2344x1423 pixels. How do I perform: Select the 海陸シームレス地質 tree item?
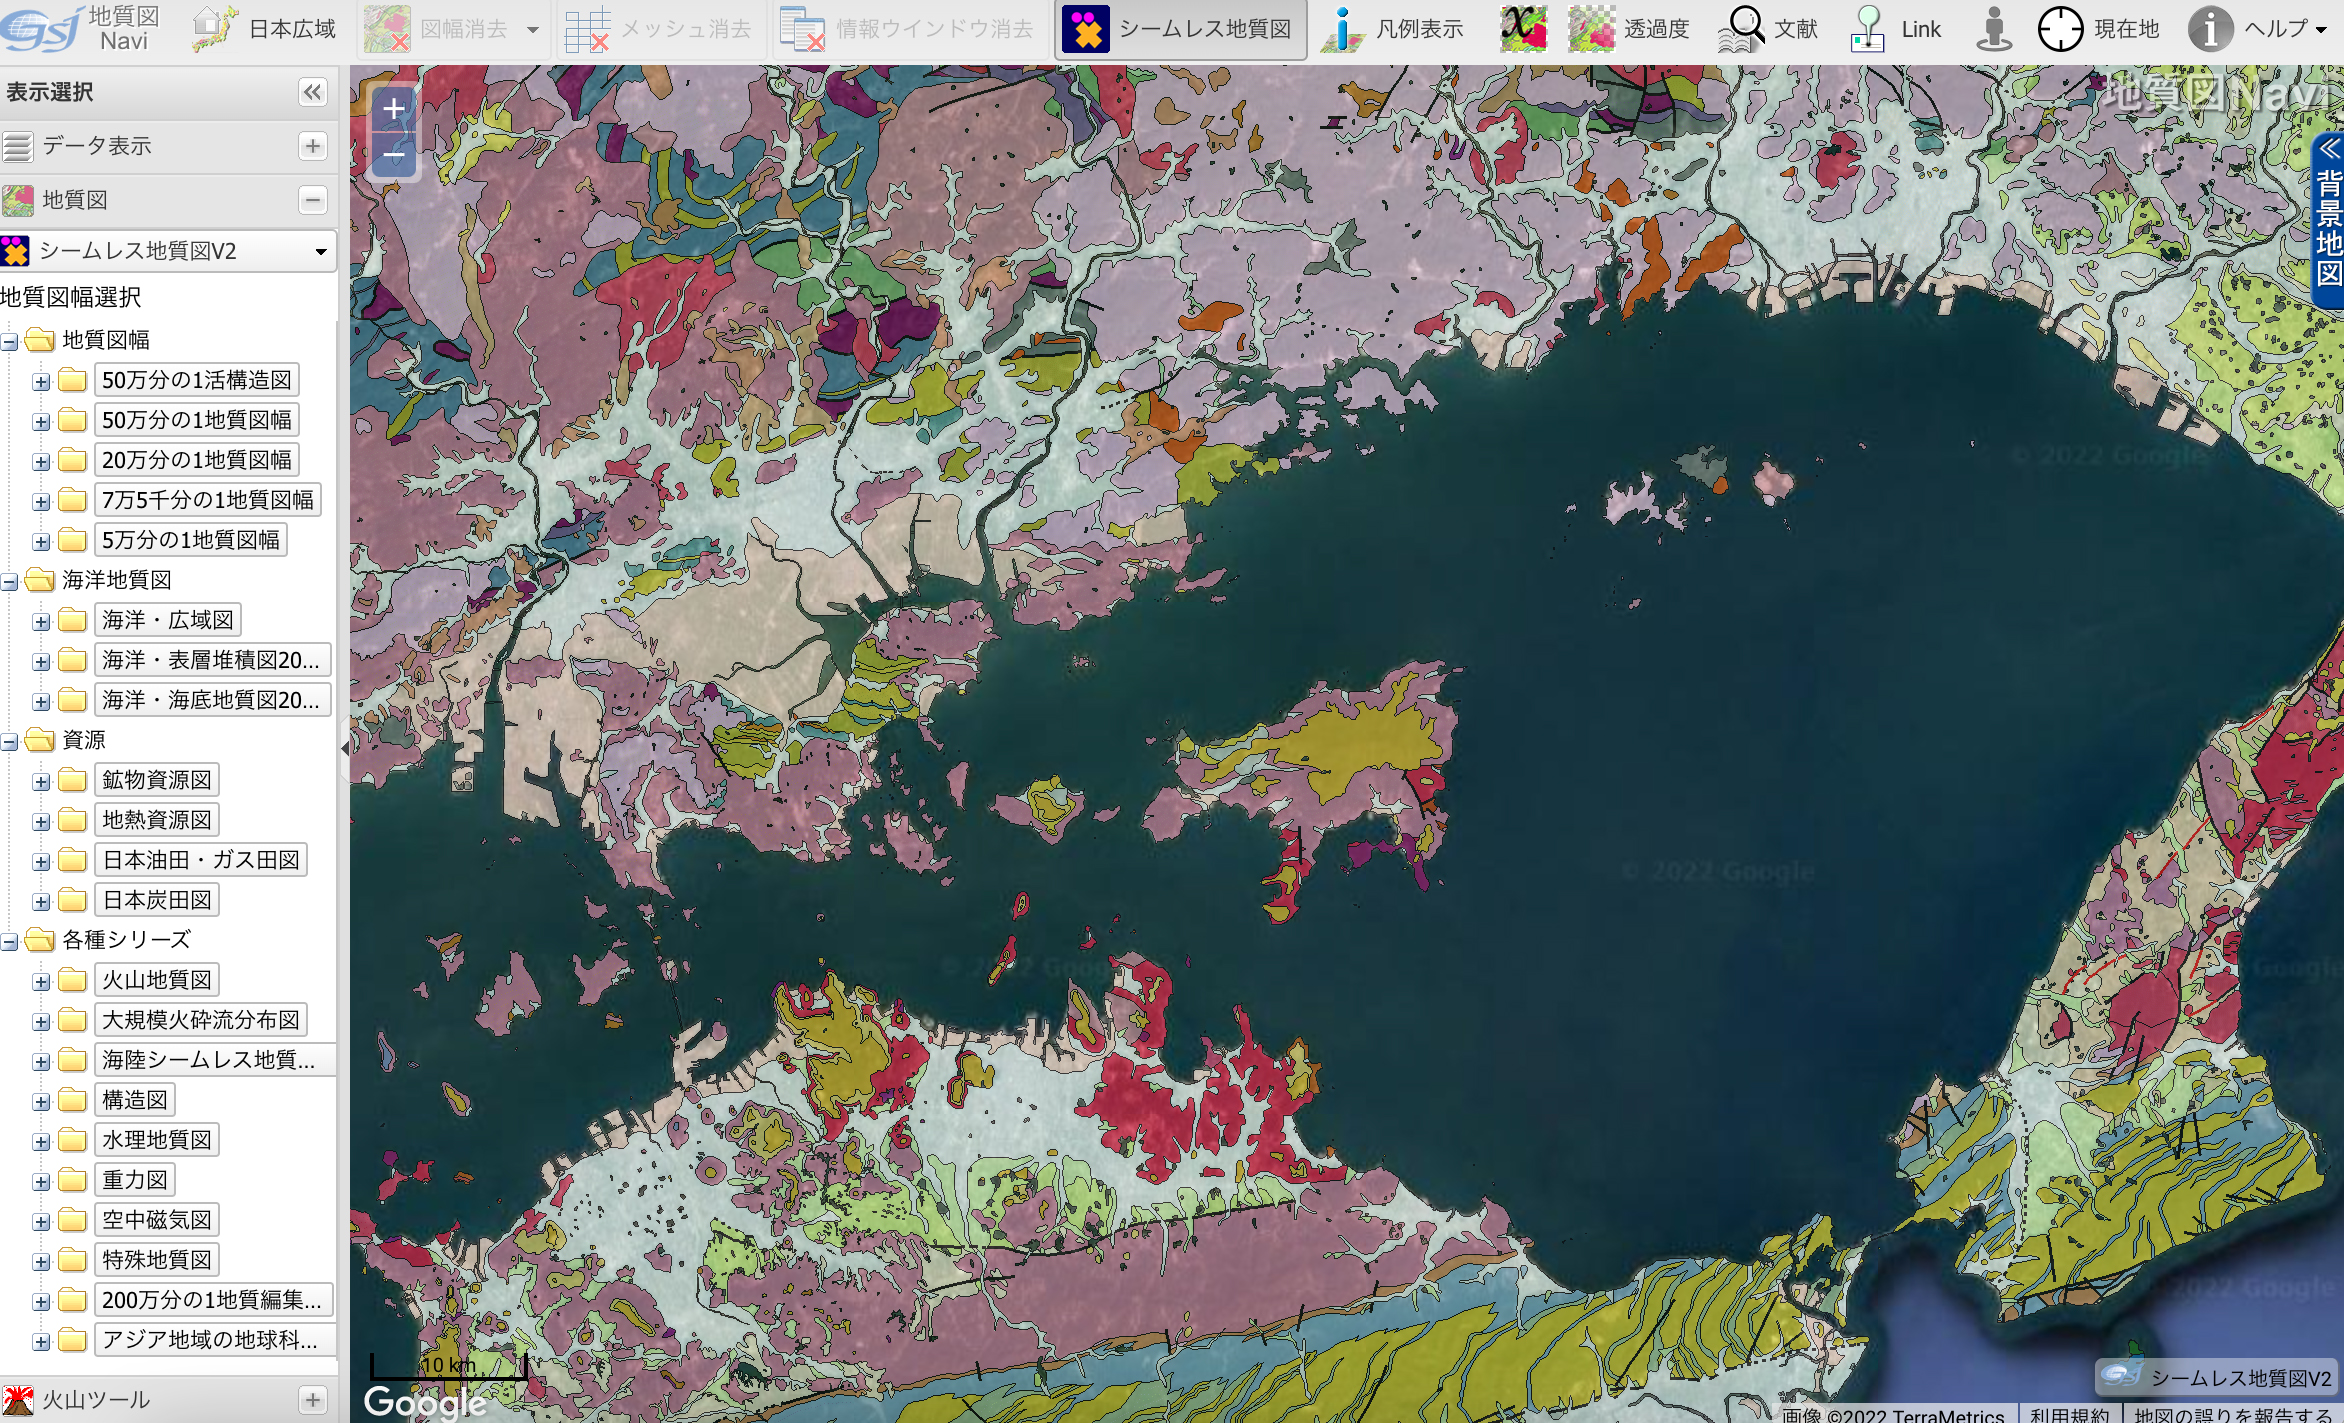[x=214, y=1060]
